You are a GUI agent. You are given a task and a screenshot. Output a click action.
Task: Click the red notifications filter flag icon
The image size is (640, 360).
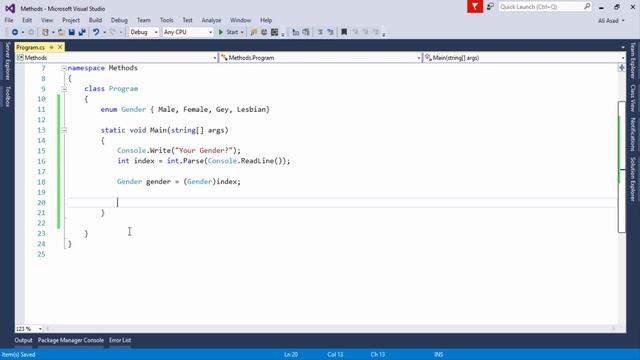coord(475,7)
